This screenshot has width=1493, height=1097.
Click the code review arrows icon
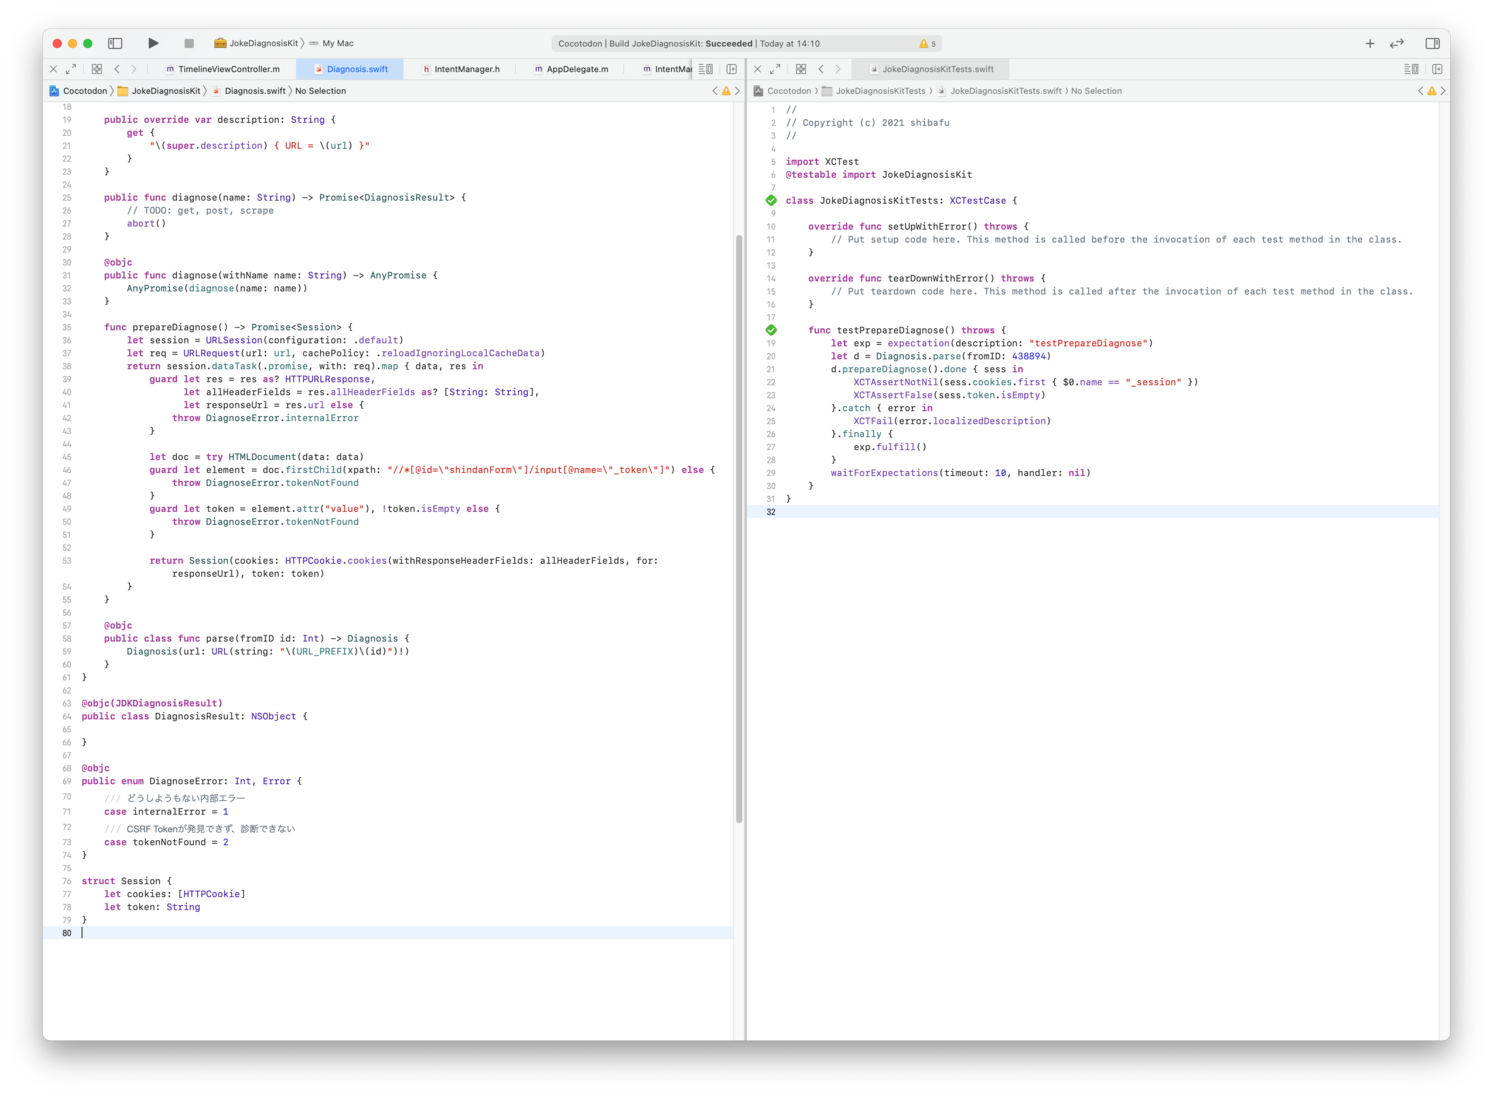pos(1397,43)
